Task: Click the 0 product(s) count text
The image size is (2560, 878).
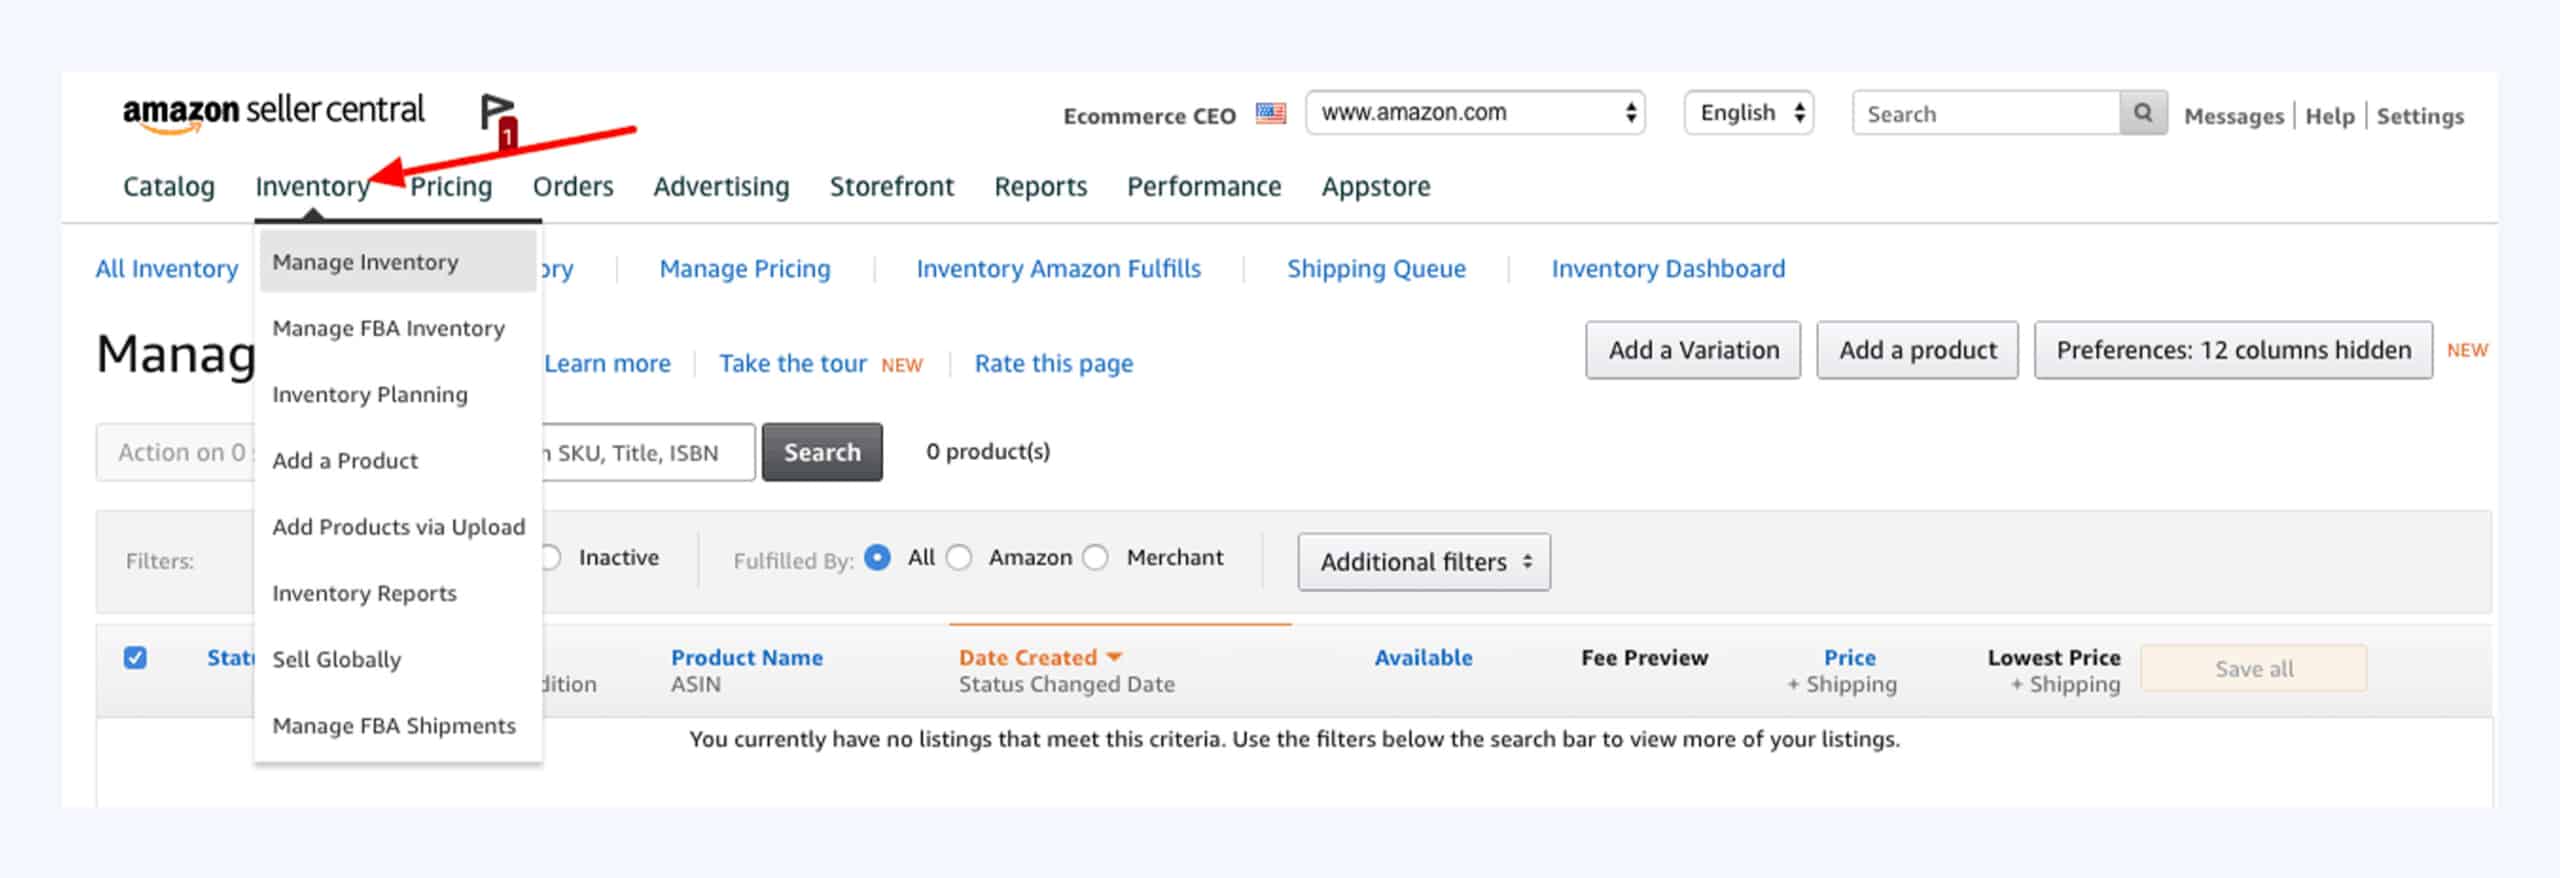Action: [988, 452]
